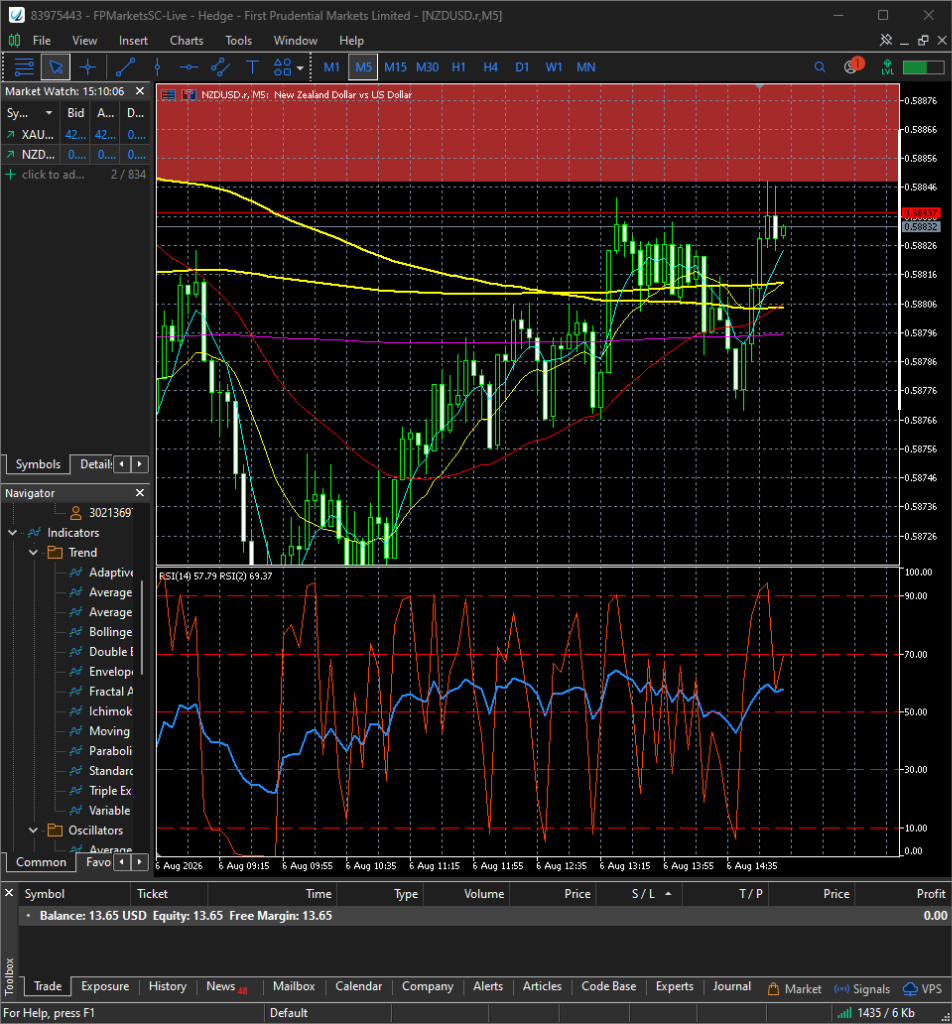
Task: Open the File menu
Action: pyautogui.click(x=42, y=40)
